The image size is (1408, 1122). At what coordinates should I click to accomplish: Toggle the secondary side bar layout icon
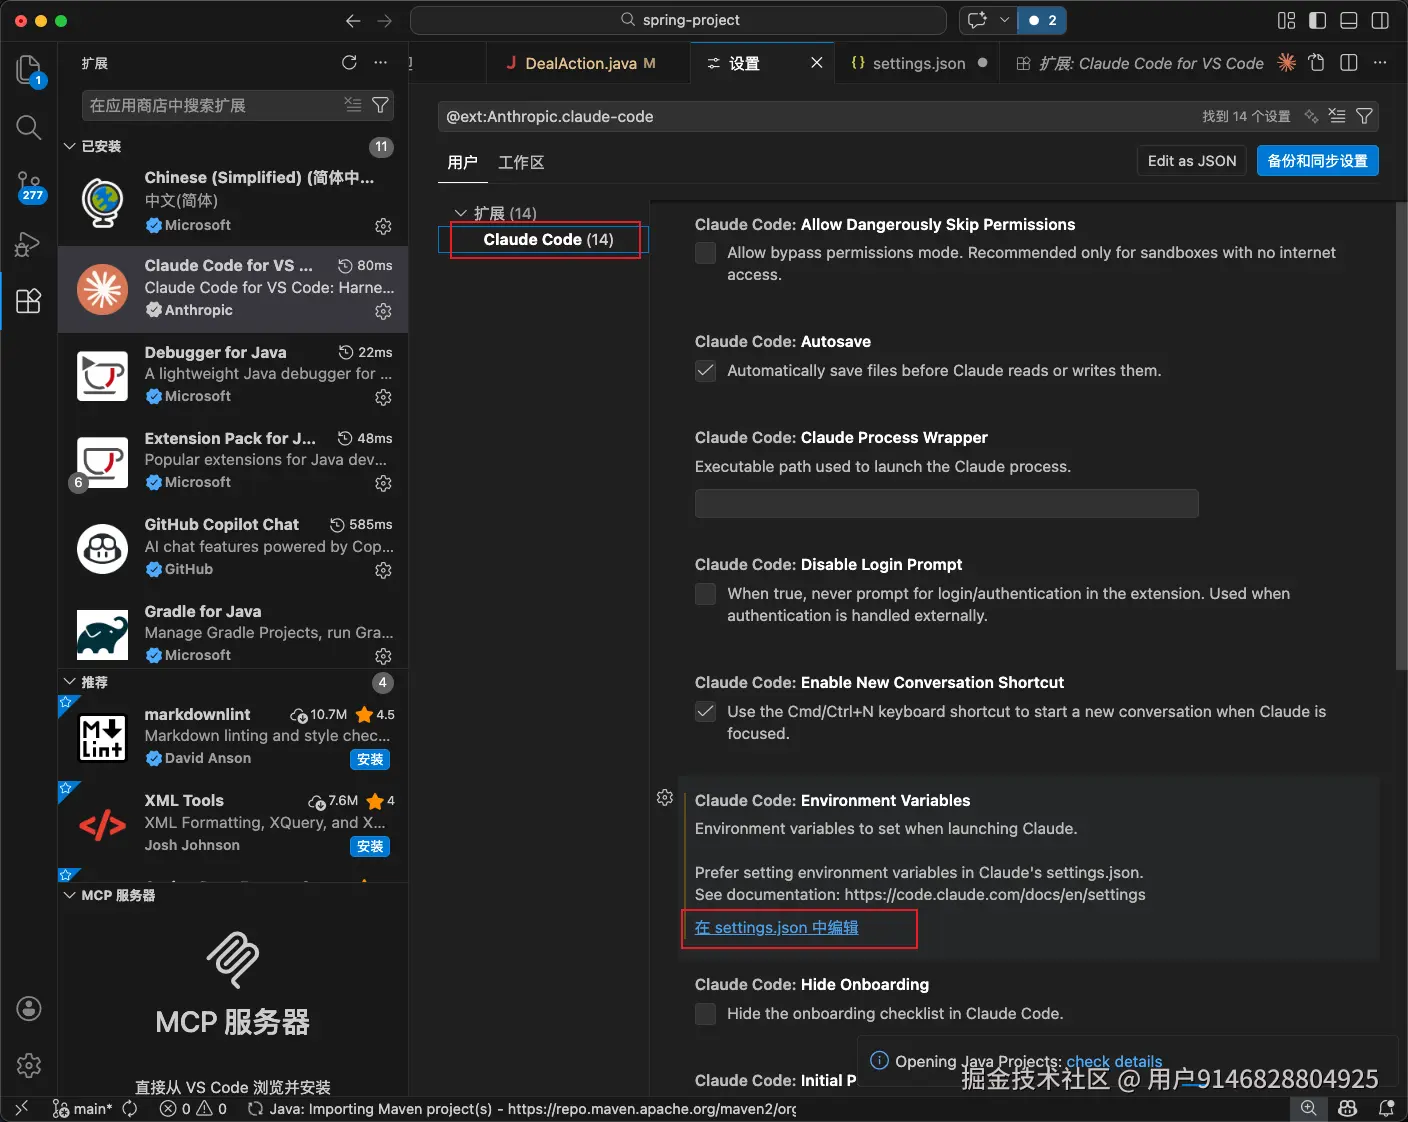(x=1380, y=20)
